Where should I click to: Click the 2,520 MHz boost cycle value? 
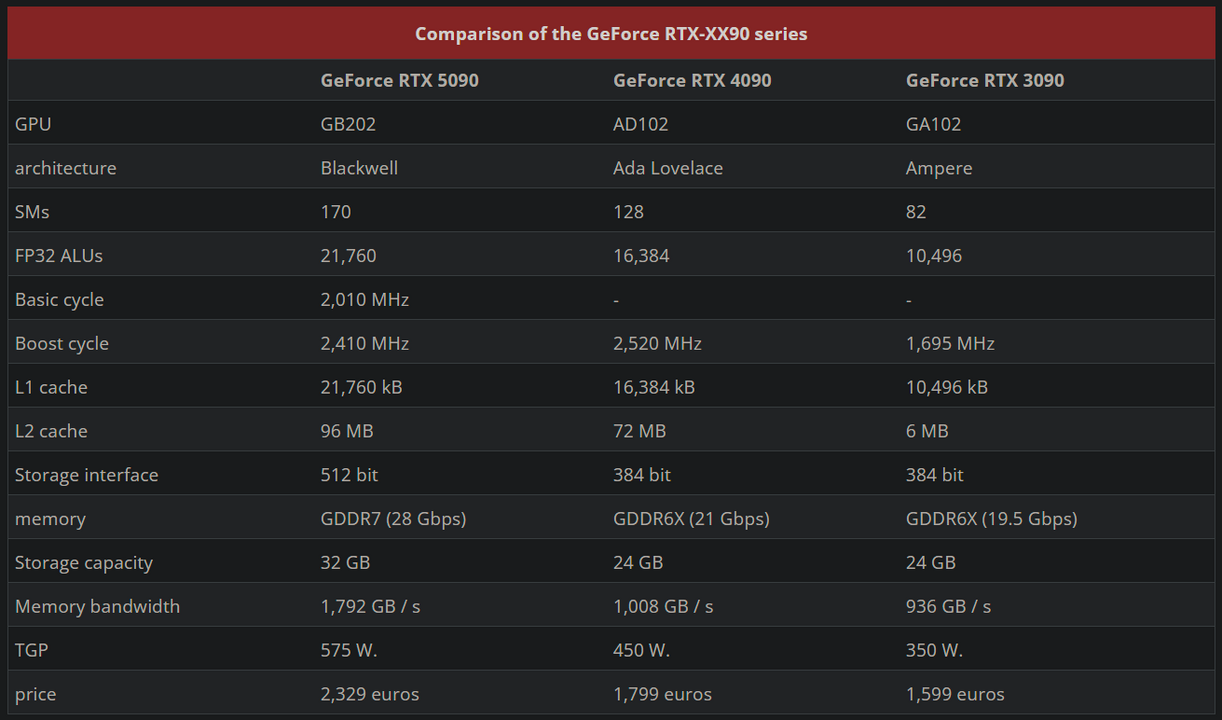[x=657, y=343]
